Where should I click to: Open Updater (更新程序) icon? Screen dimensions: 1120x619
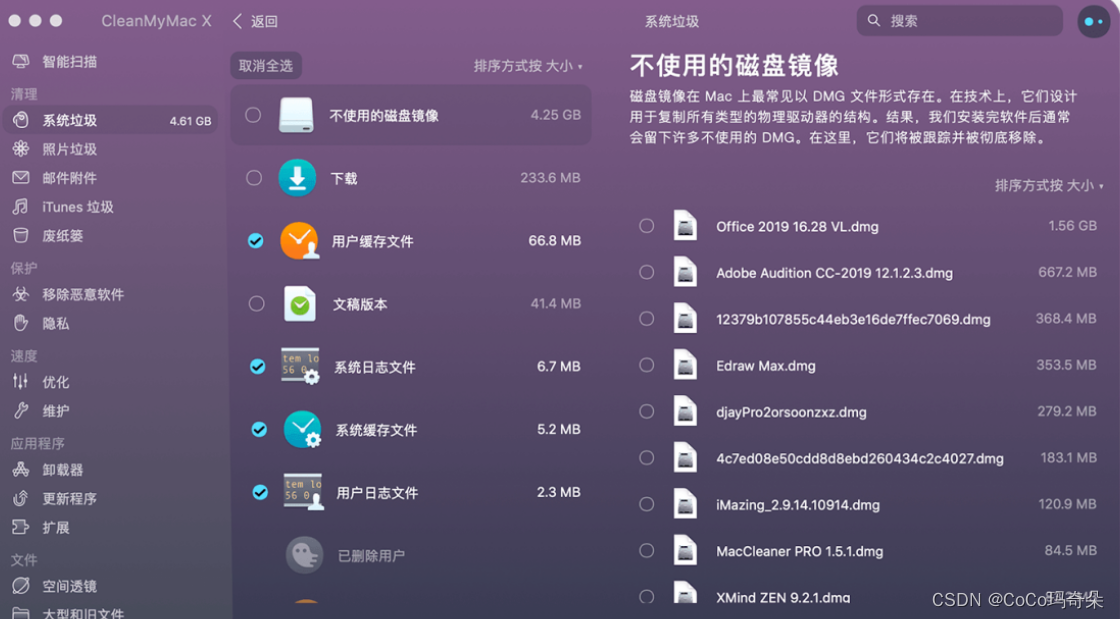(21, 498)
